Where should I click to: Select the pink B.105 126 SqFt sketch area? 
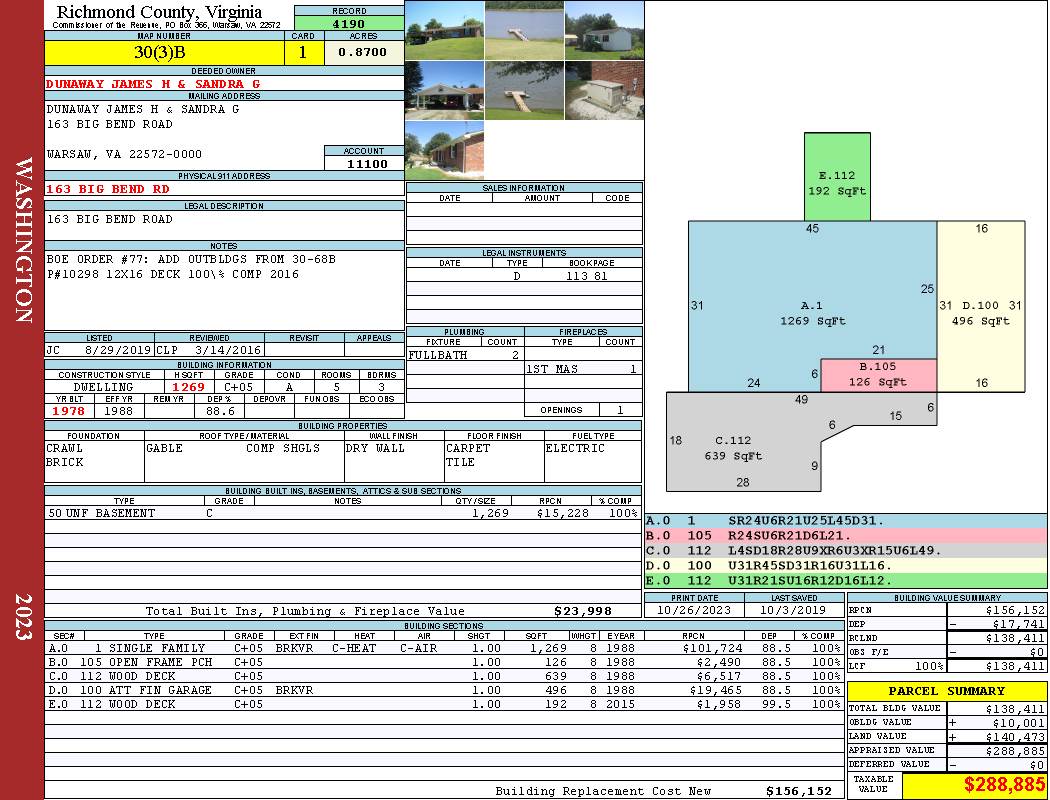[878, 375]
